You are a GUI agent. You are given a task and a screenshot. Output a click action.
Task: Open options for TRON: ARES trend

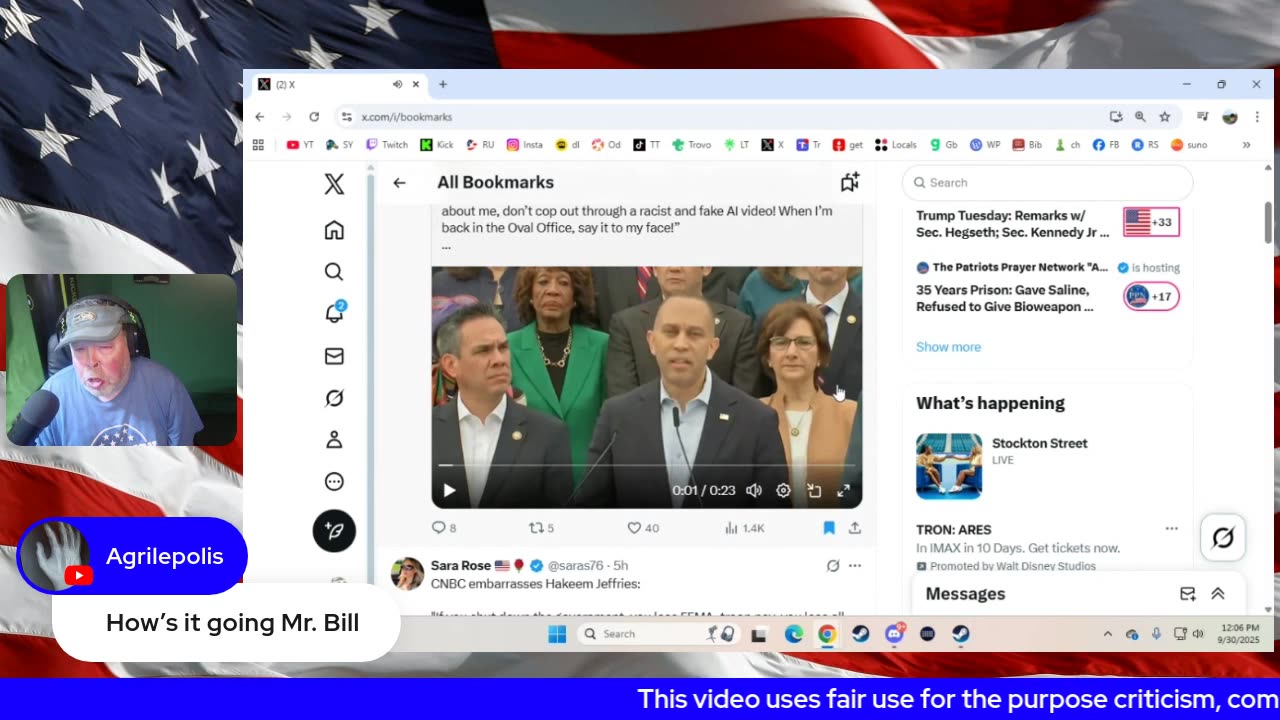(1172, 529)
